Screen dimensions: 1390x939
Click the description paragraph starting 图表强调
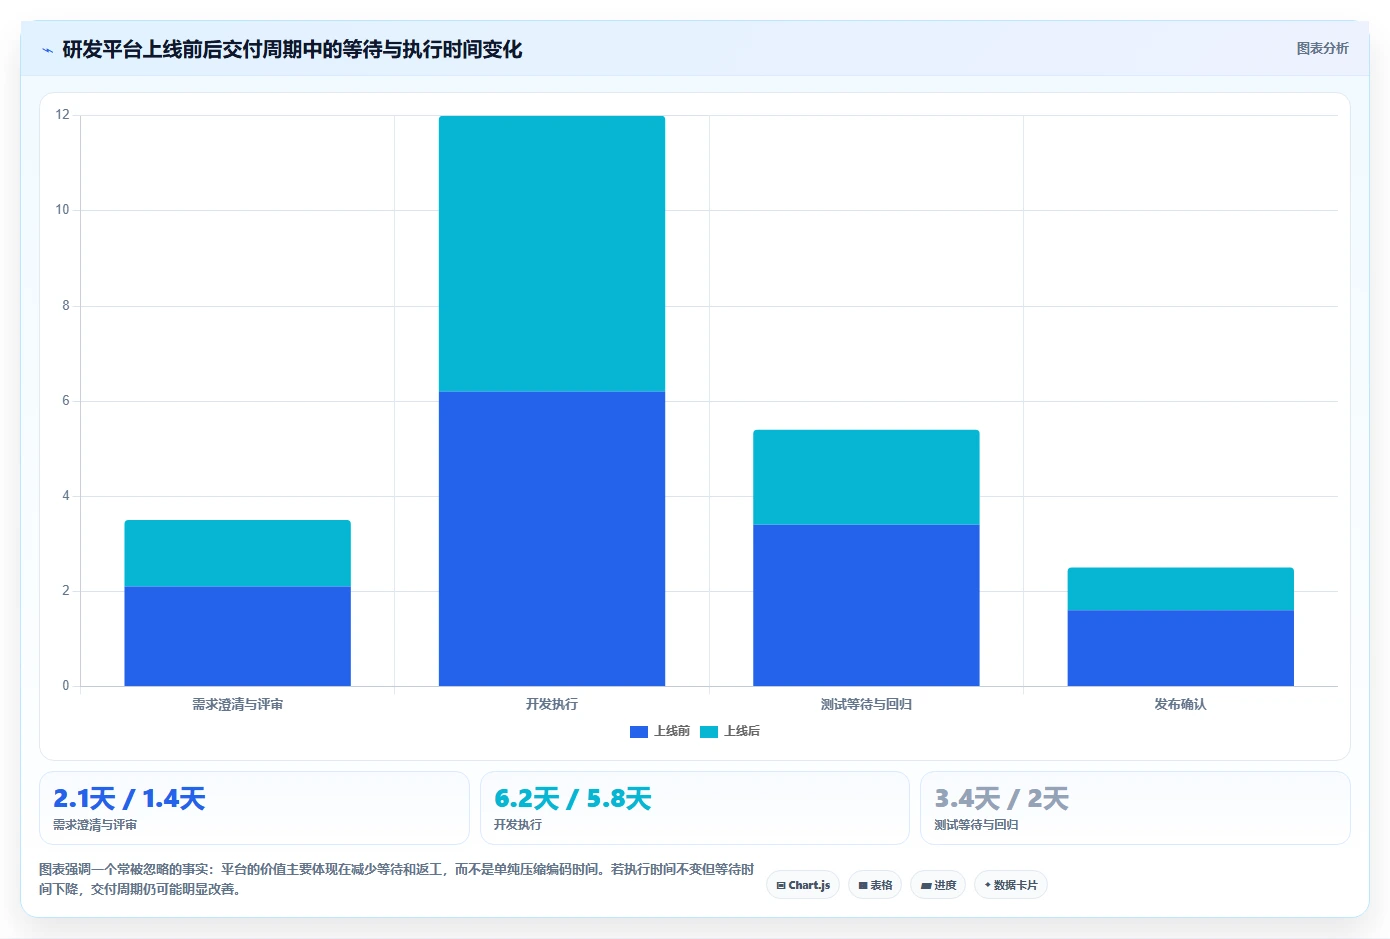tap(397, 879)
